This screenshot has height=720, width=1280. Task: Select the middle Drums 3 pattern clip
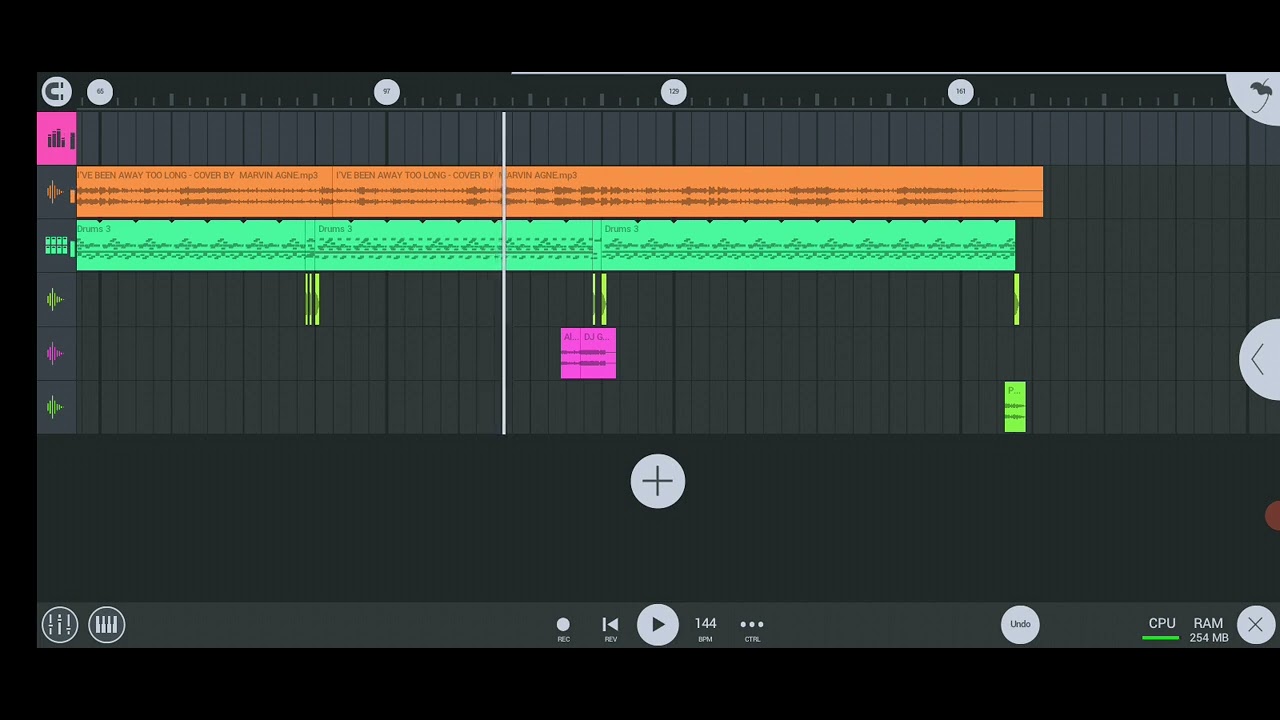456,246
